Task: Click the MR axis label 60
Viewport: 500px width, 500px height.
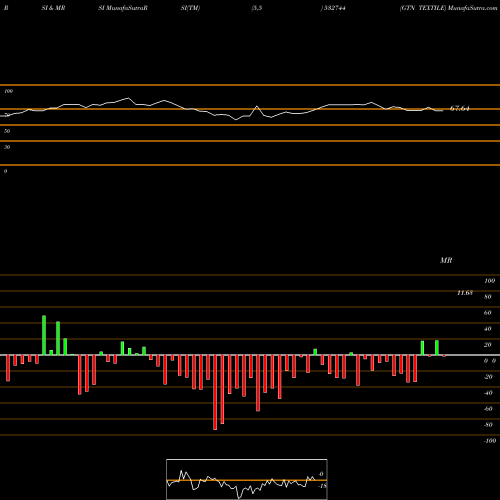Action: [488, 313]
